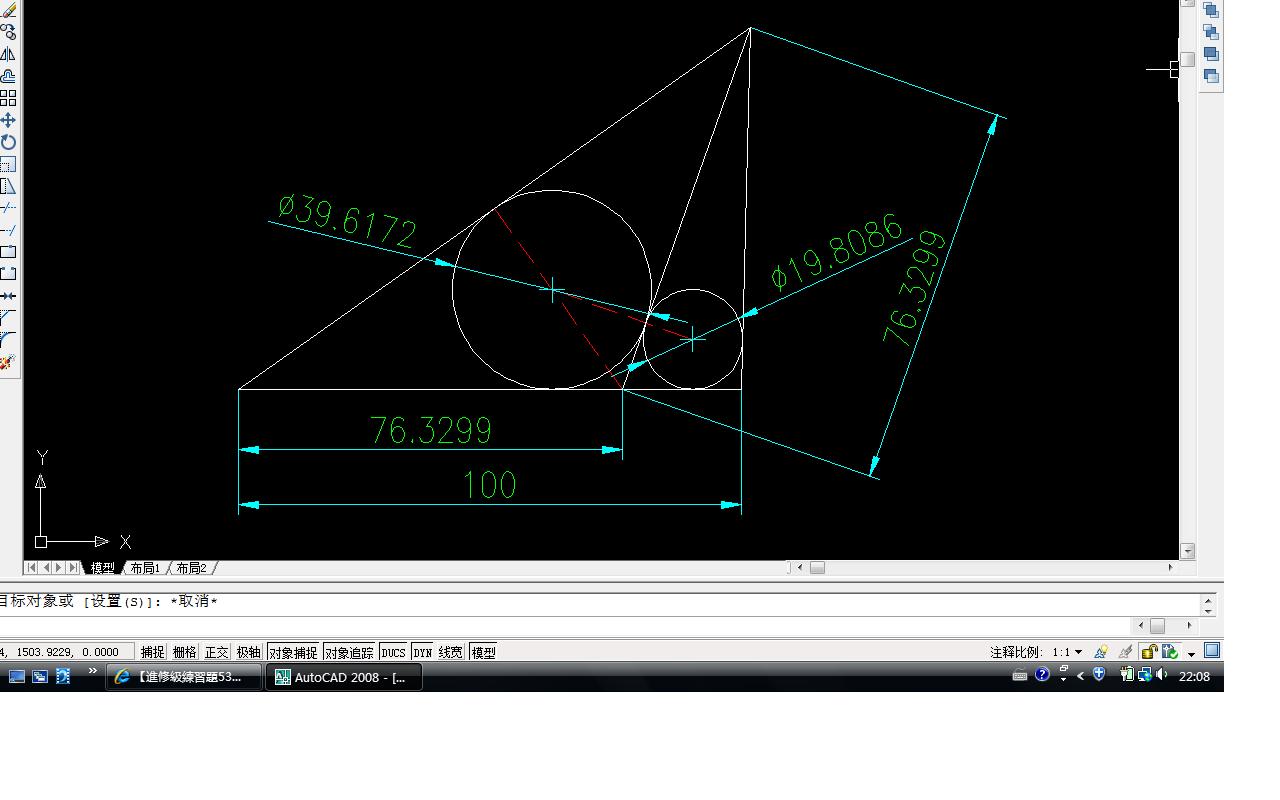The height and width of the screenshot is (800, 1280).
Task: Click the annotation visibility icon in status bar
Action: [1101, 652]
